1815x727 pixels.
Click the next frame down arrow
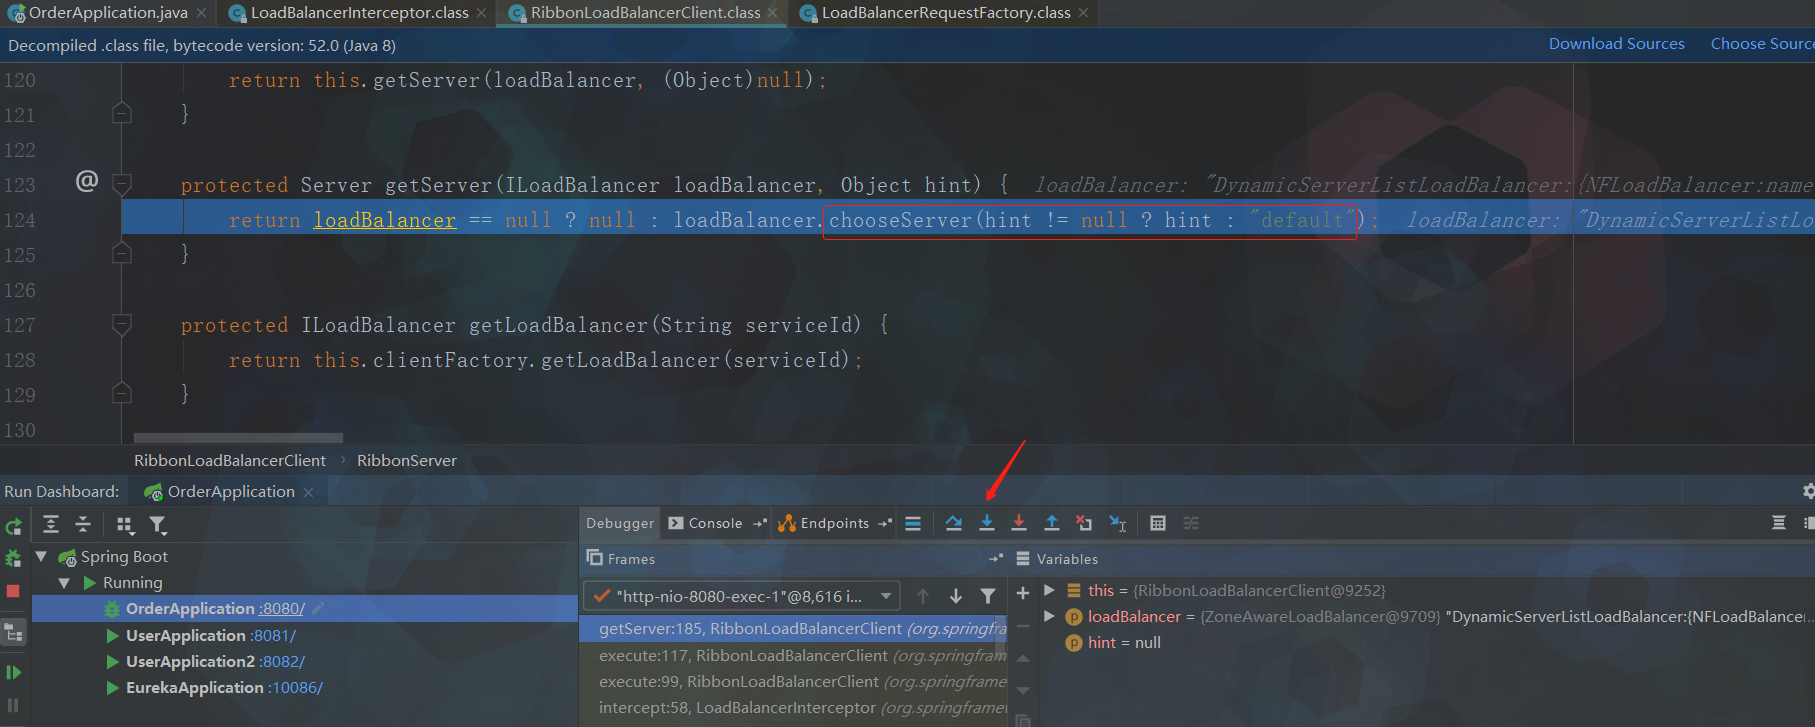click(956, 596)
